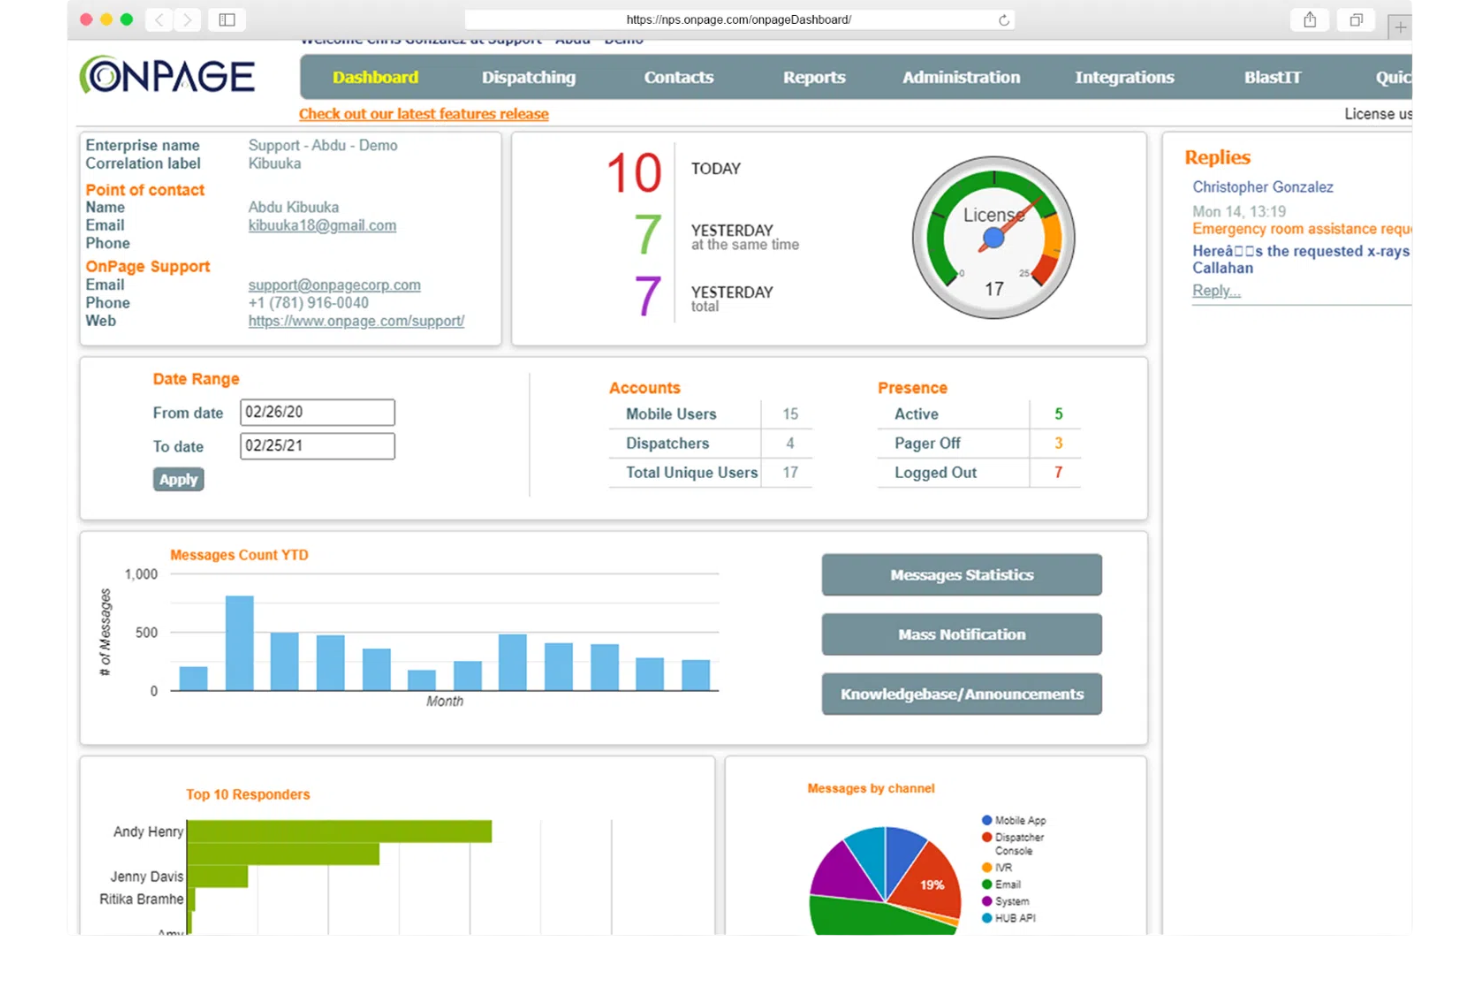Image resolution: width=1480 pixels, height=987 pixels.
Task: Click the From date input field
Action: 316,412
